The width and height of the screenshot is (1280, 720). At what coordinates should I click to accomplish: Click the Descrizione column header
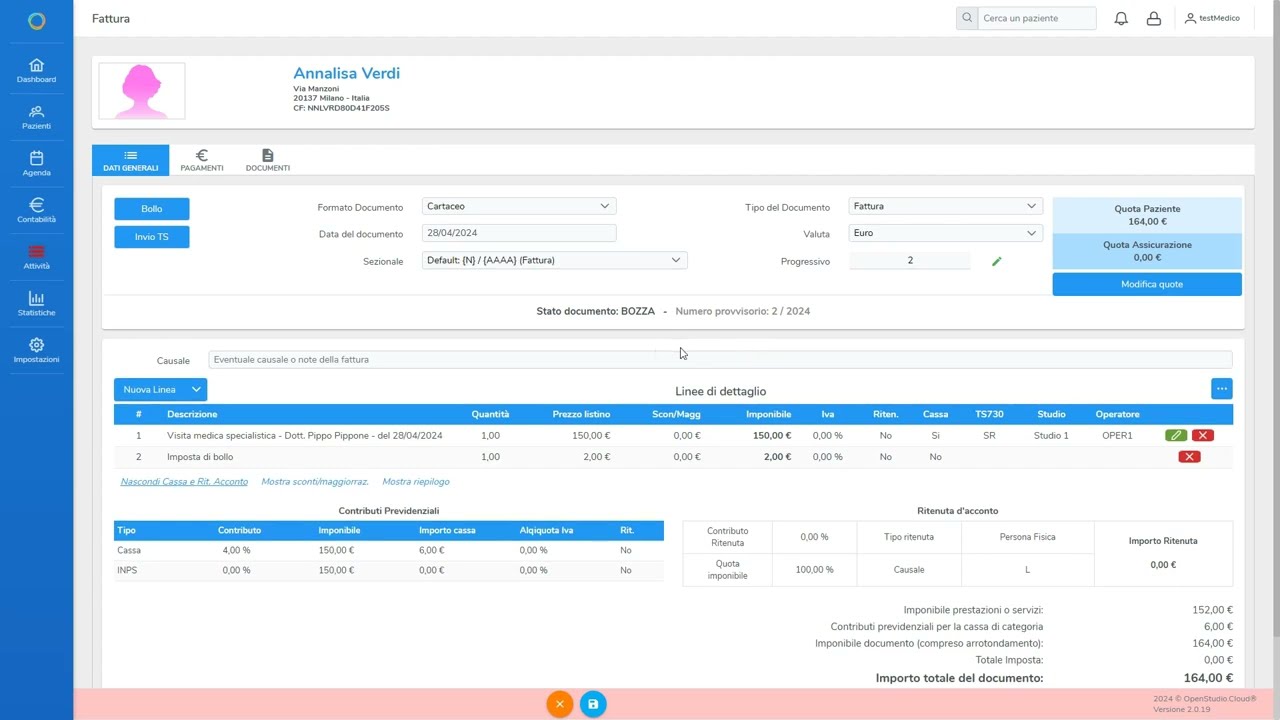192,414
